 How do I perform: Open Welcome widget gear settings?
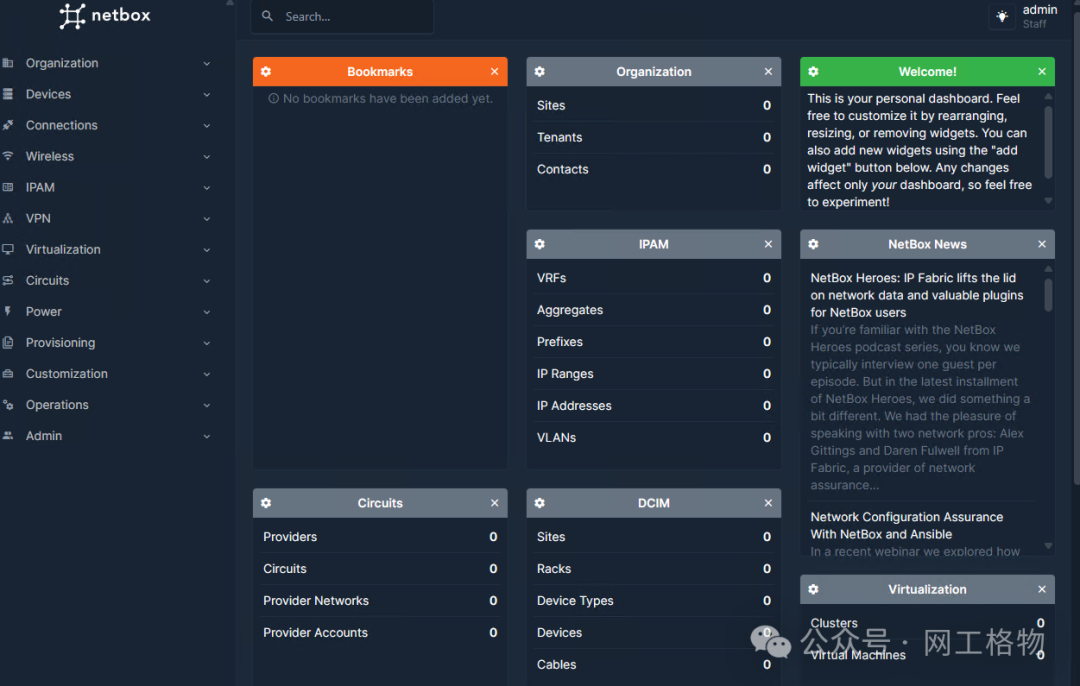click(x=813, y=72)
